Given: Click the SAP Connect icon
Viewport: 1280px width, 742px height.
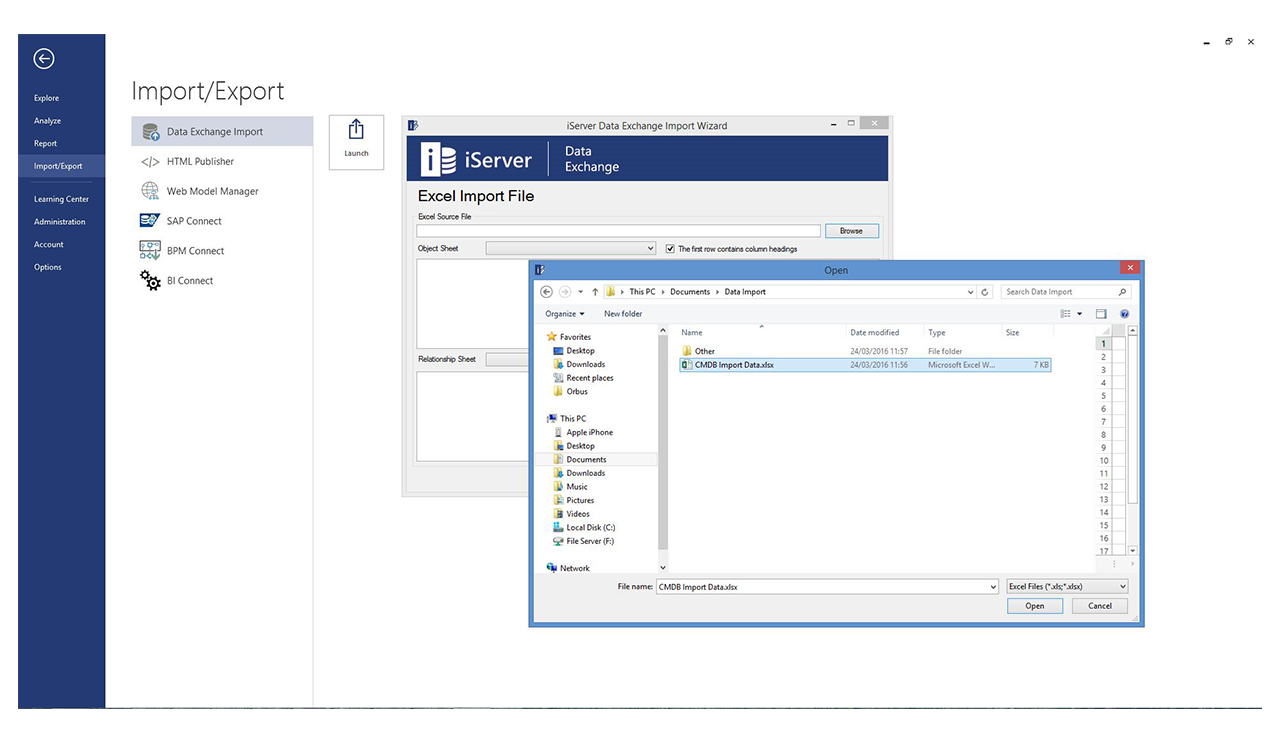Looking at the screenshot, I should 150,221.
